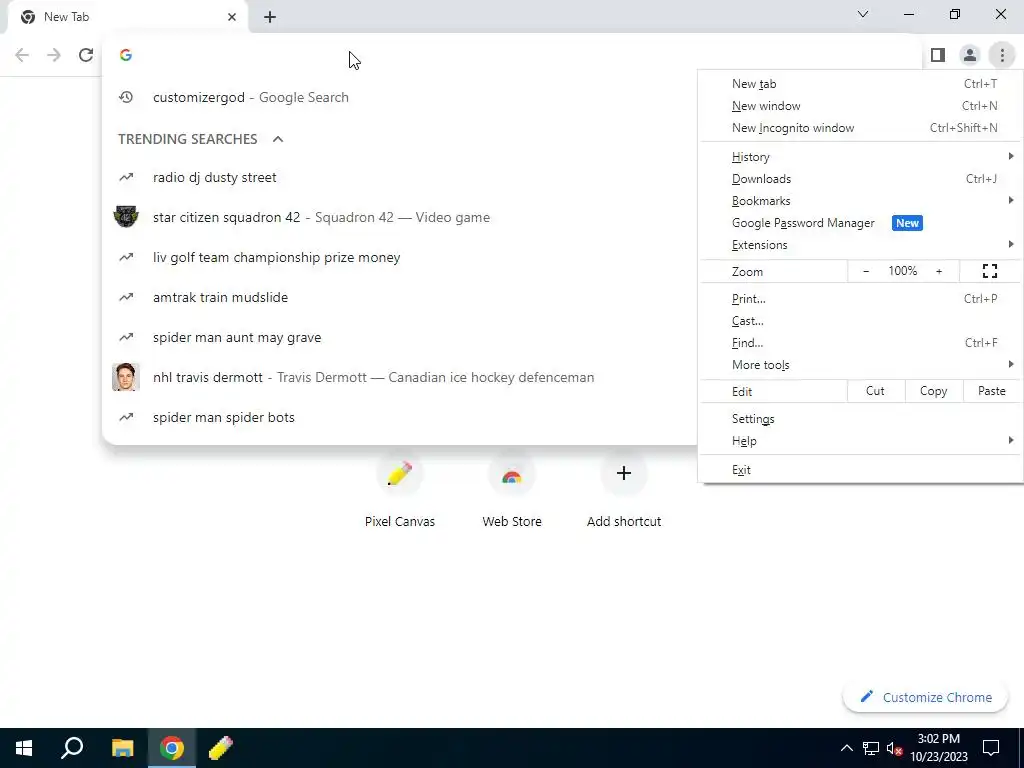1024x768 pixels.
Task: Show hidden system tray icons
Action: pos(846,748)
